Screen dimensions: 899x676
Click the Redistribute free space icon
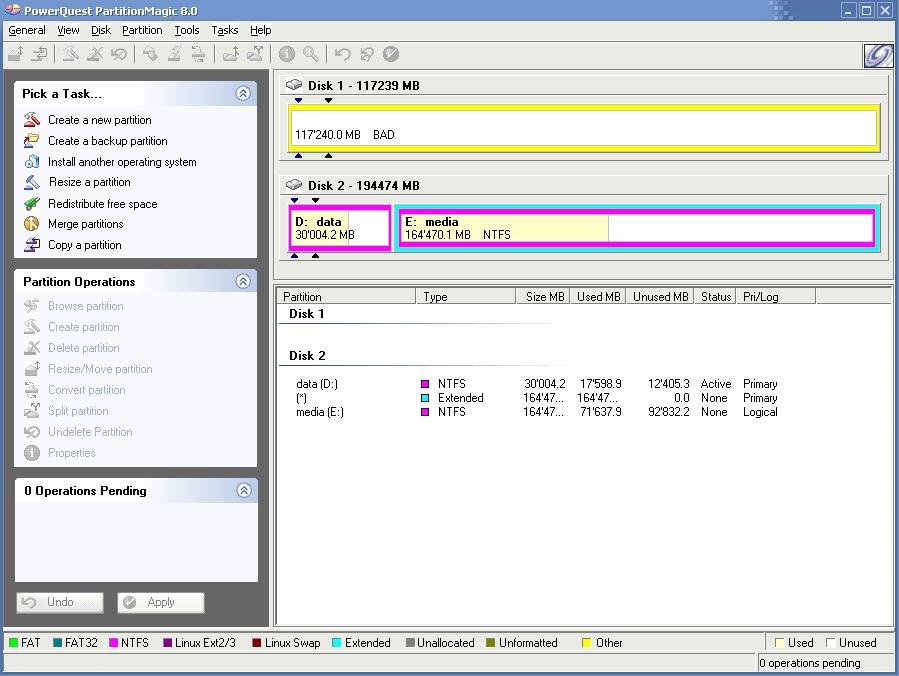pyautogui.click(x=32, y=204)
